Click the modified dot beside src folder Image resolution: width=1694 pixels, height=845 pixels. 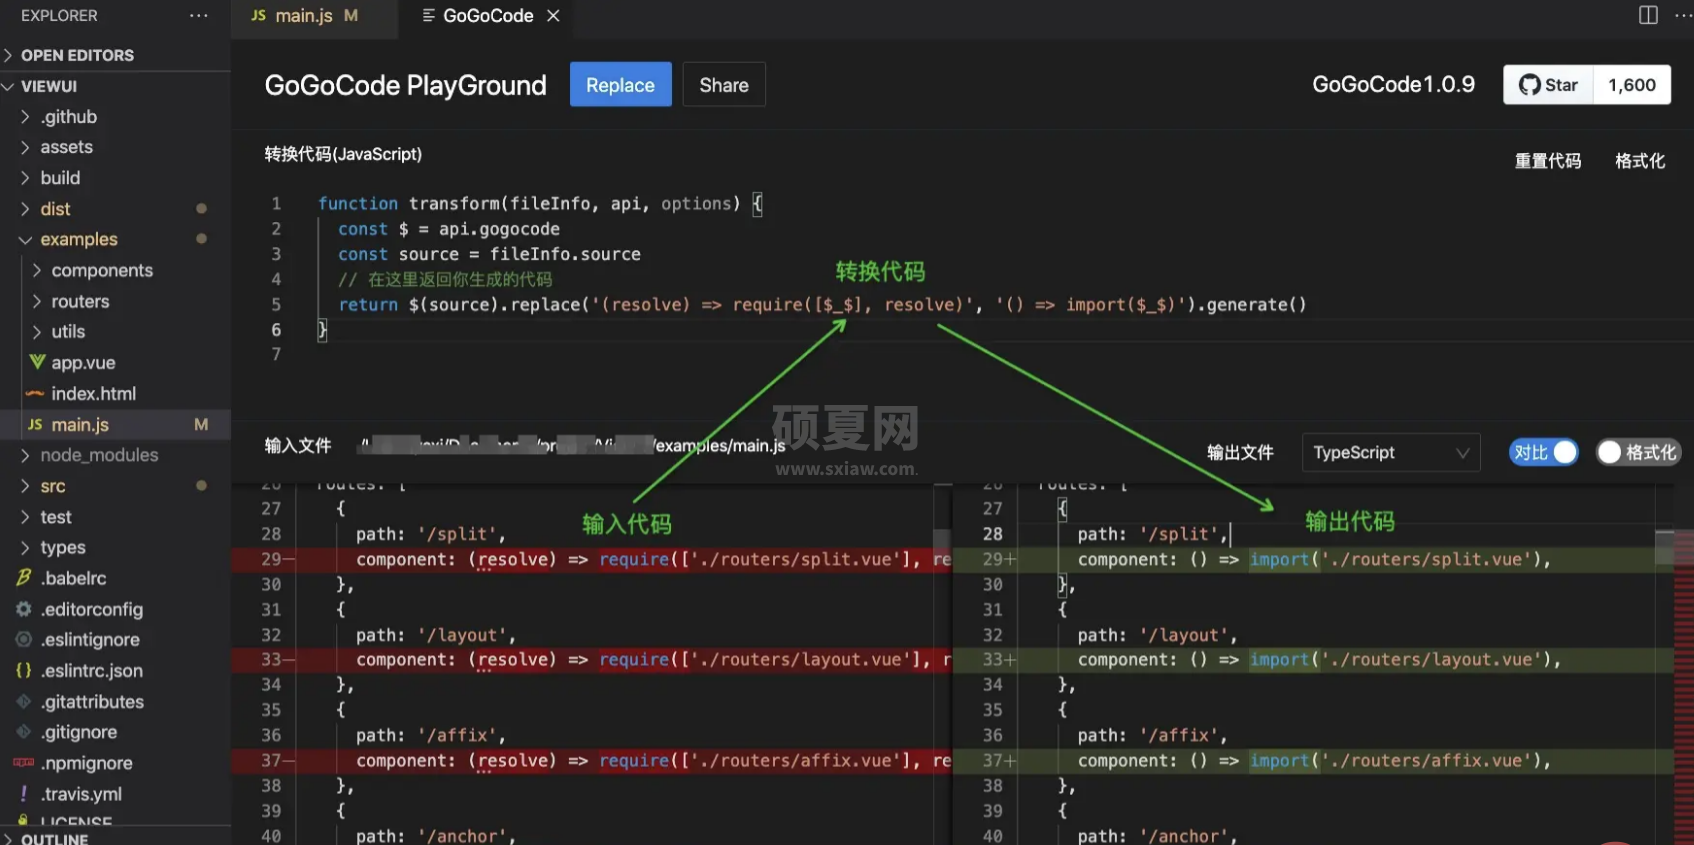[201, 486]
